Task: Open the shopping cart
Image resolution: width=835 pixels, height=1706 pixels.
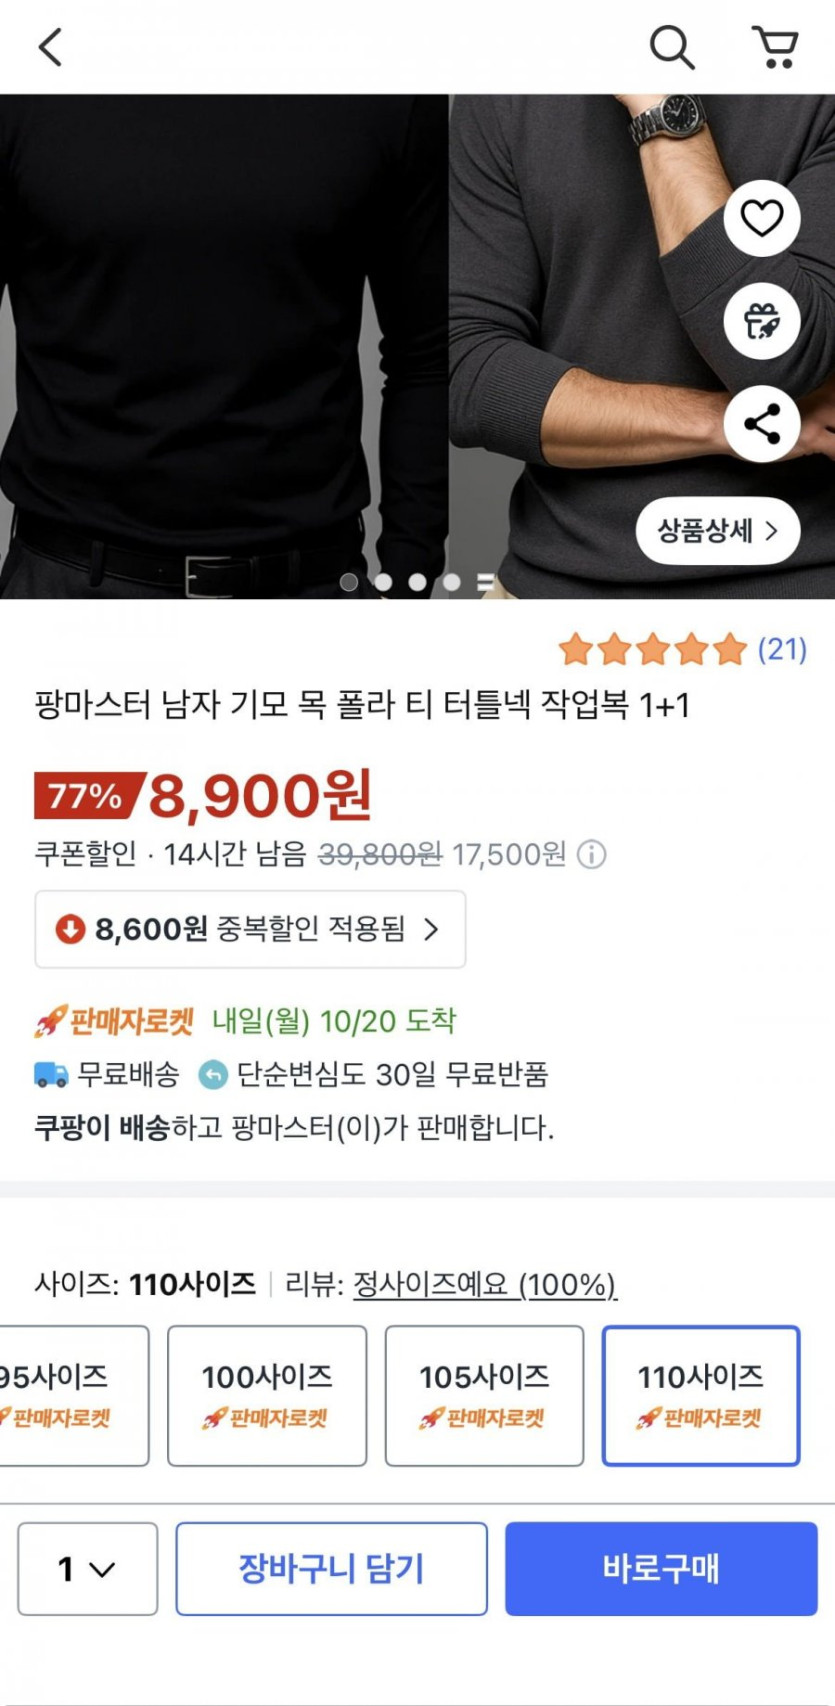Action: click(x=775, y=47)
